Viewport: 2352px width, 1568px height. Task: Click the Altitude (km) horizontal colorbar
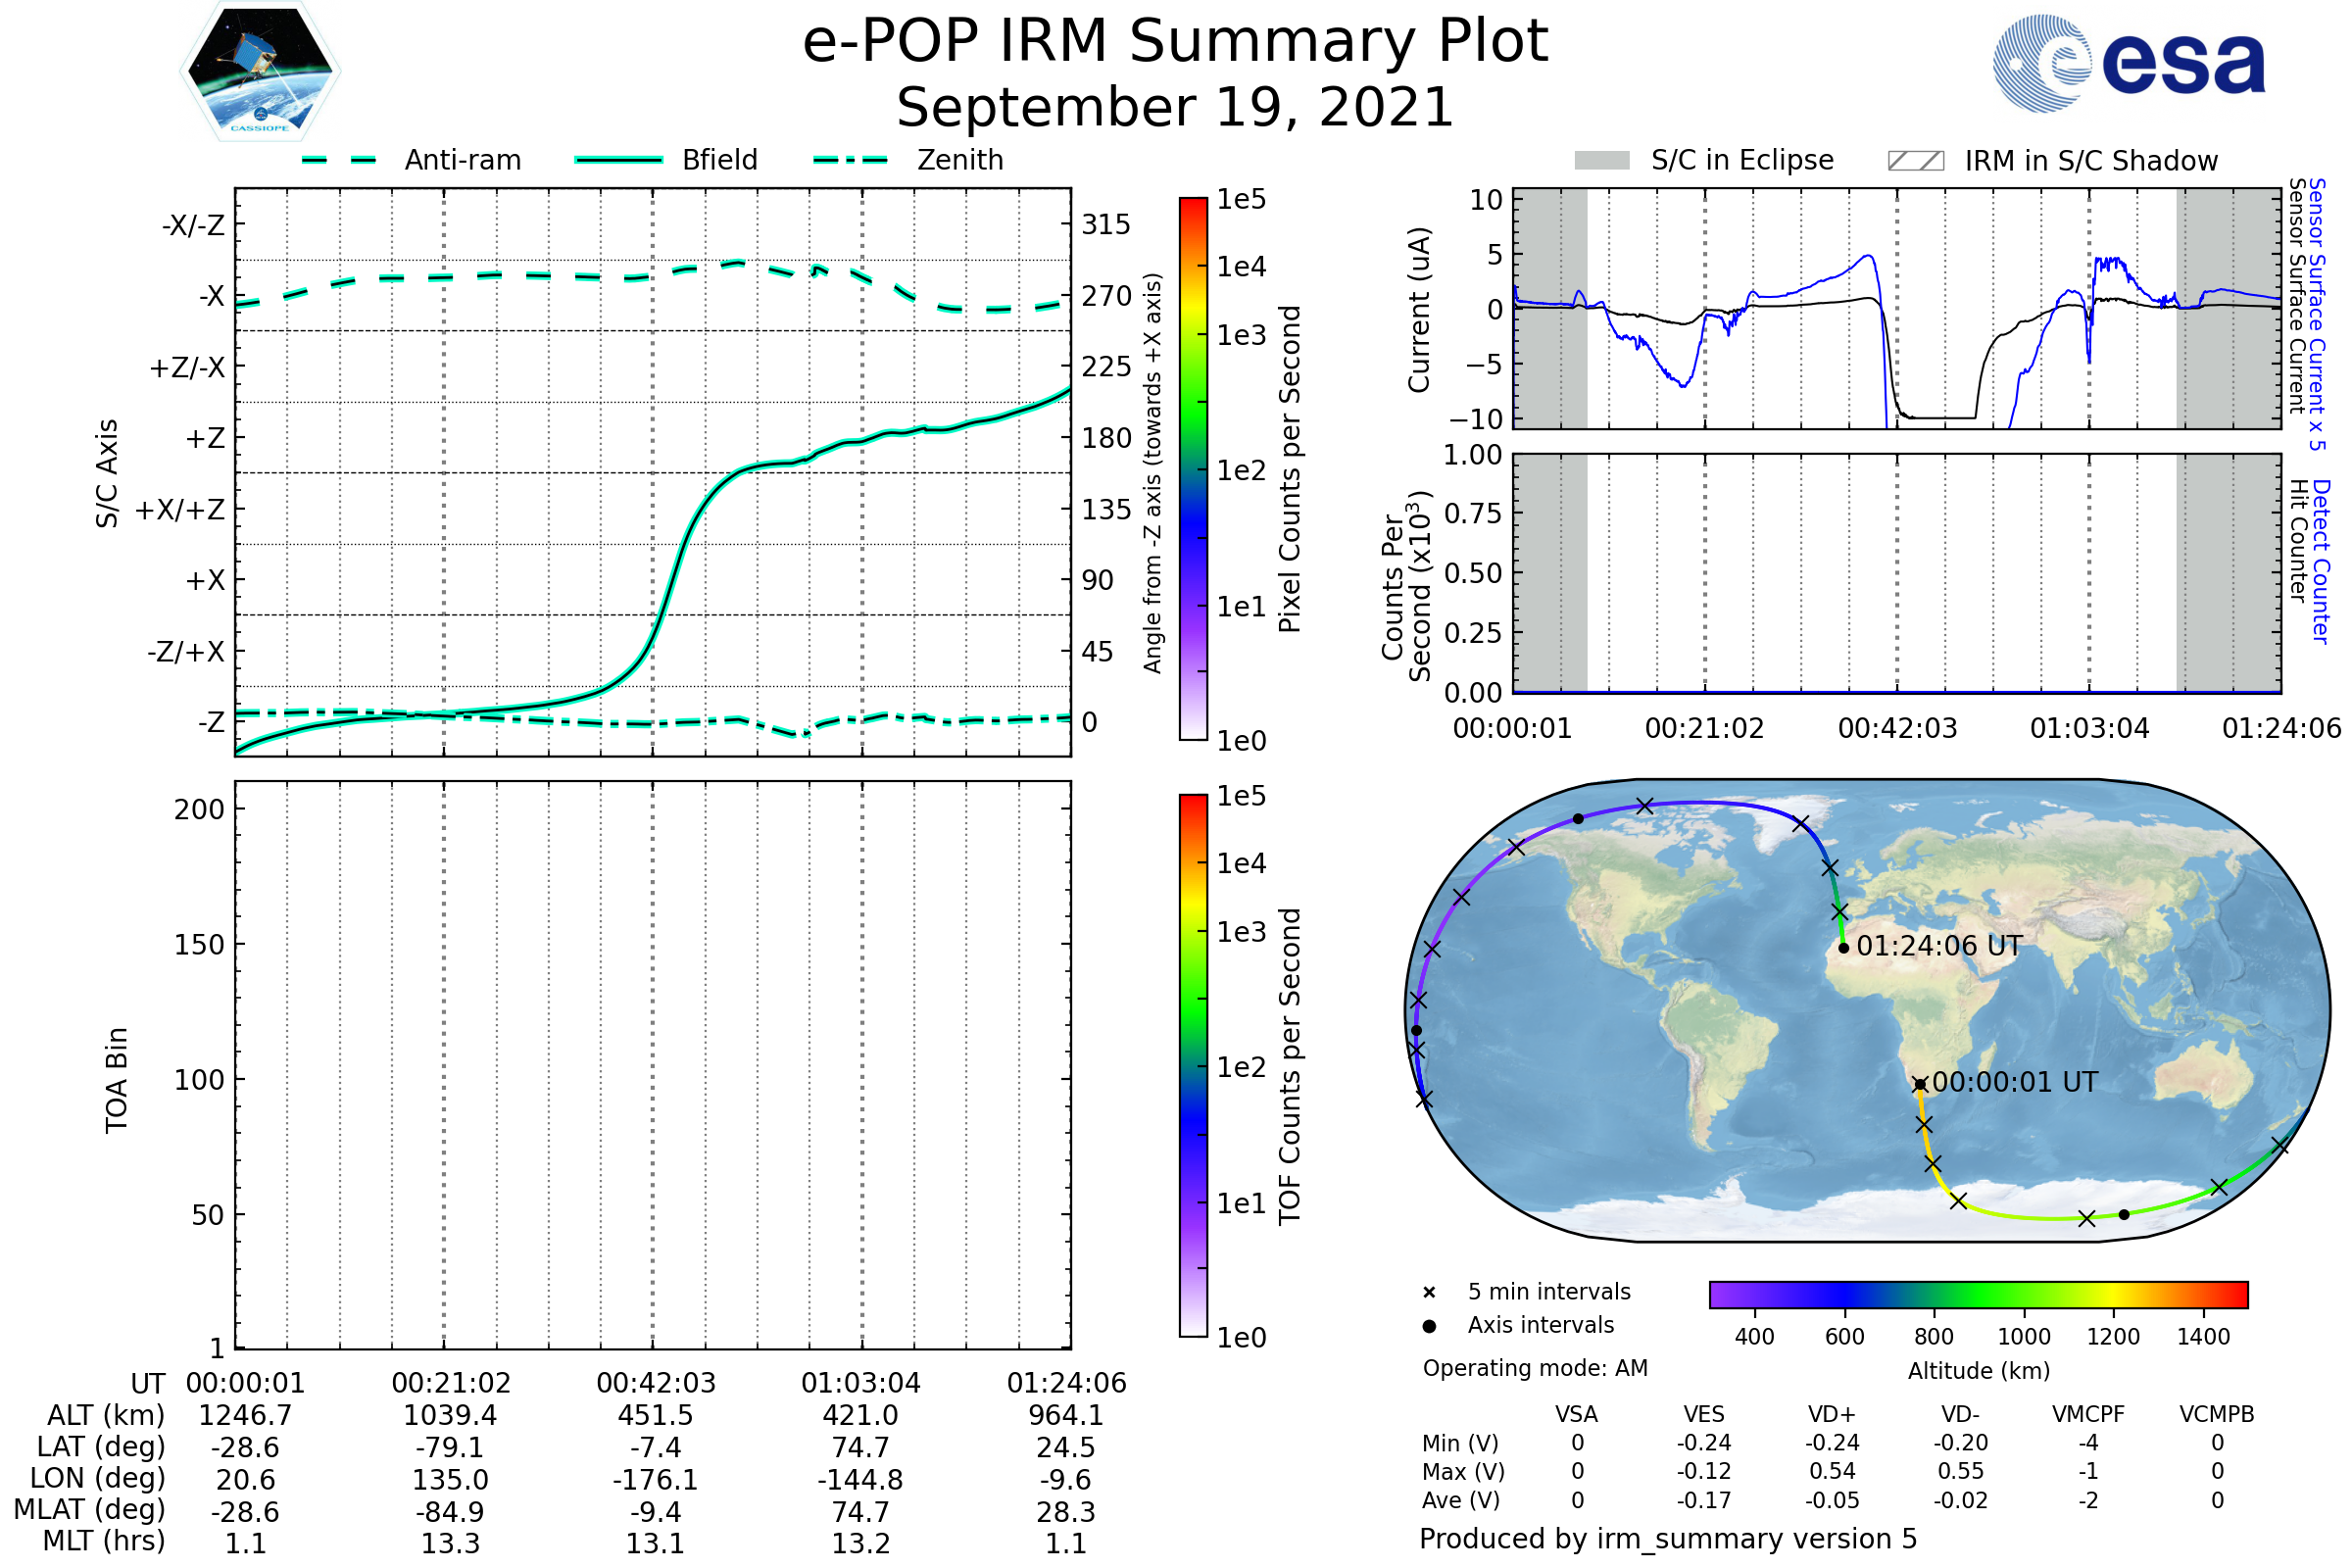coord(1978,1294)
